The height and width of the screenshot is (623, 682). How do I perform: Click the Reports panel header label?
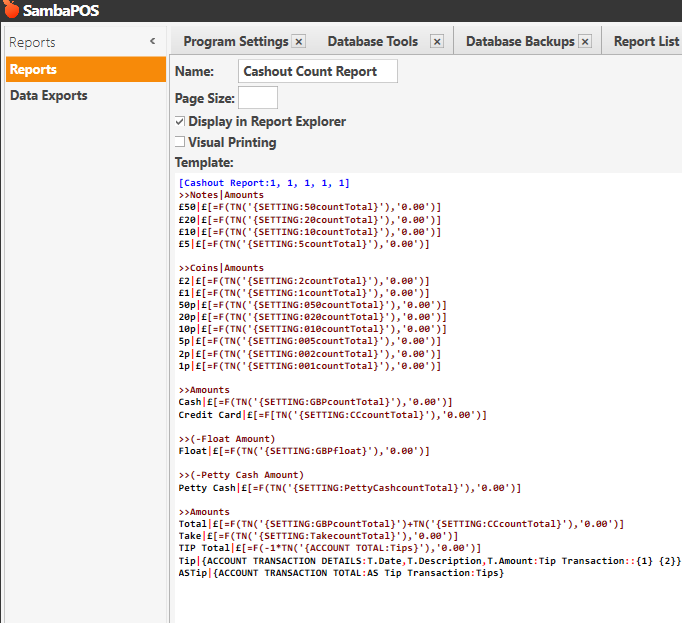[32, 42]
